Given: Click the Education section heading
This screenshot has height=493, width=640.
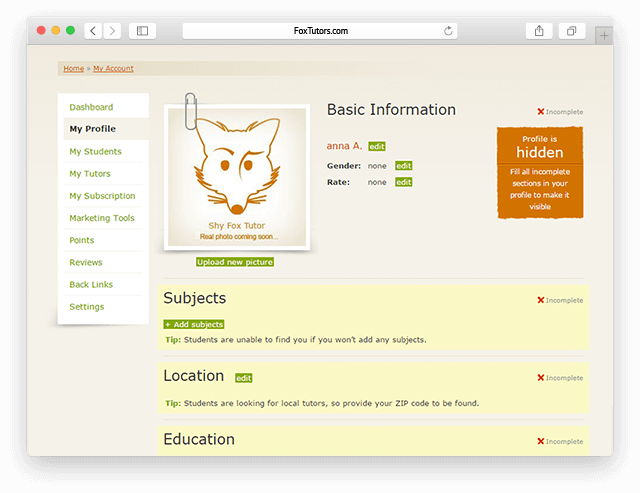Looking at the screenshot, I should point(199,440).
